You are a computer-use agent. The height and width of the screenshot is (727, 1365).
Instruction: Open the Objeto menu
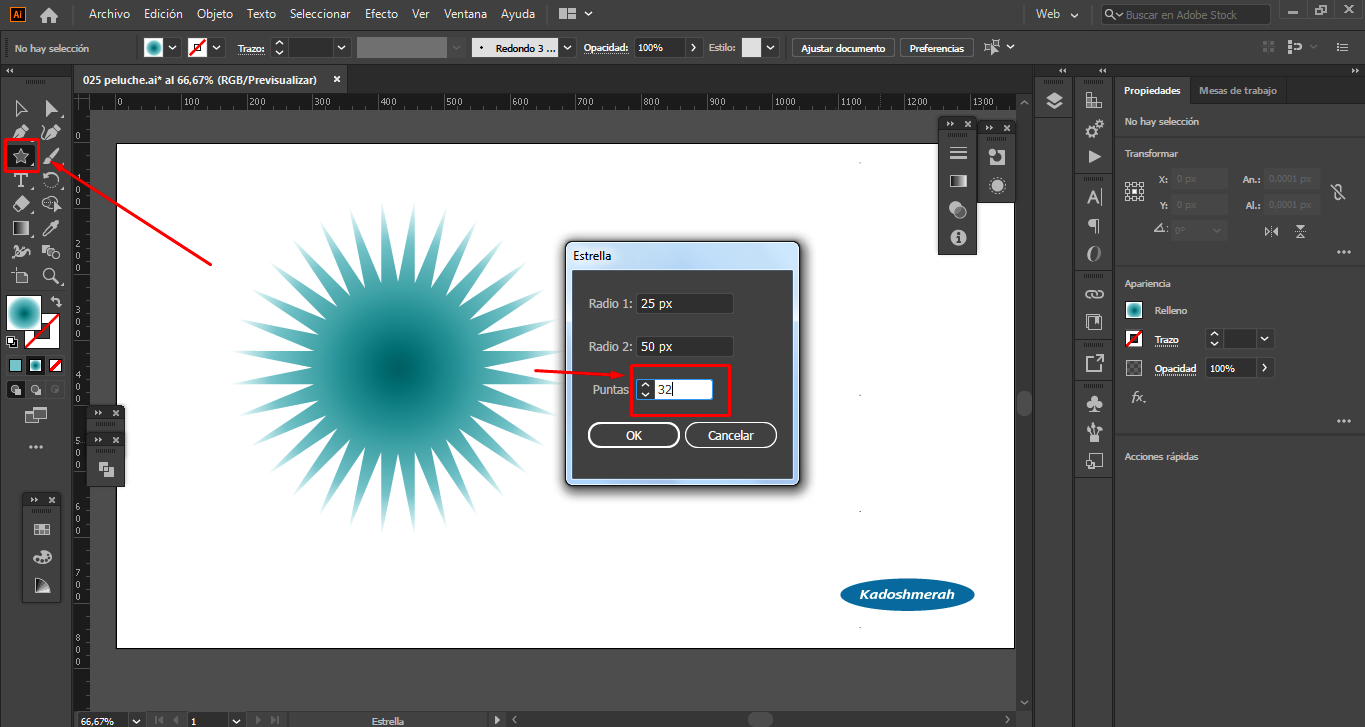[x=215, y=14]
